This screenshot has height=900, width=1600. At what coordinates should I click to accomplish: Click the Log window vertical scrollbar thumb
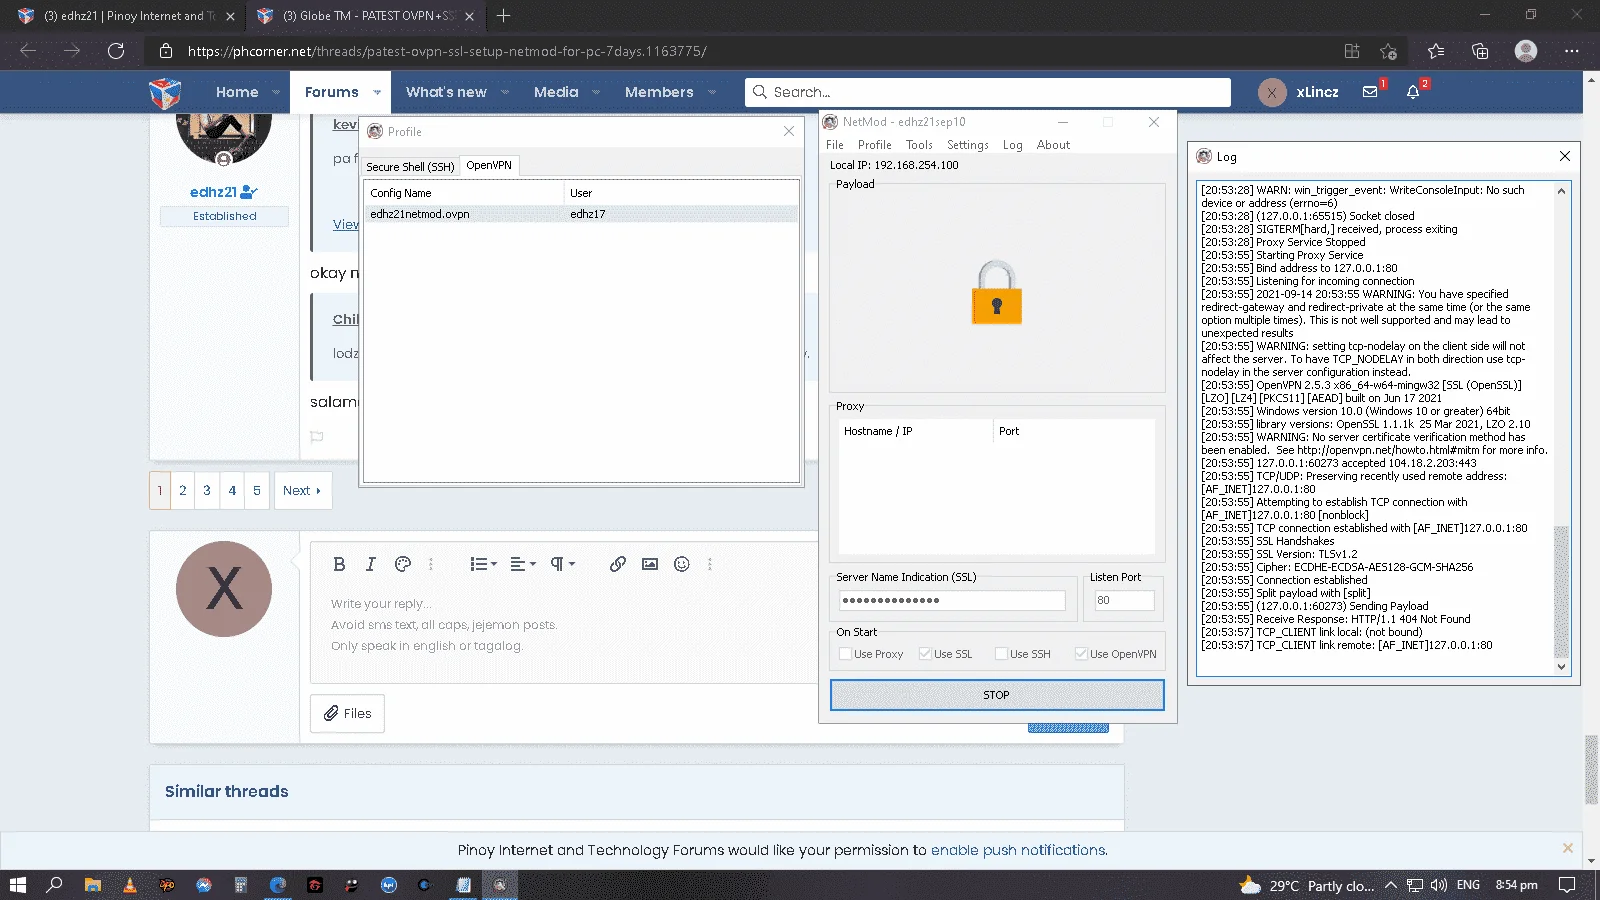(1561, 590)
